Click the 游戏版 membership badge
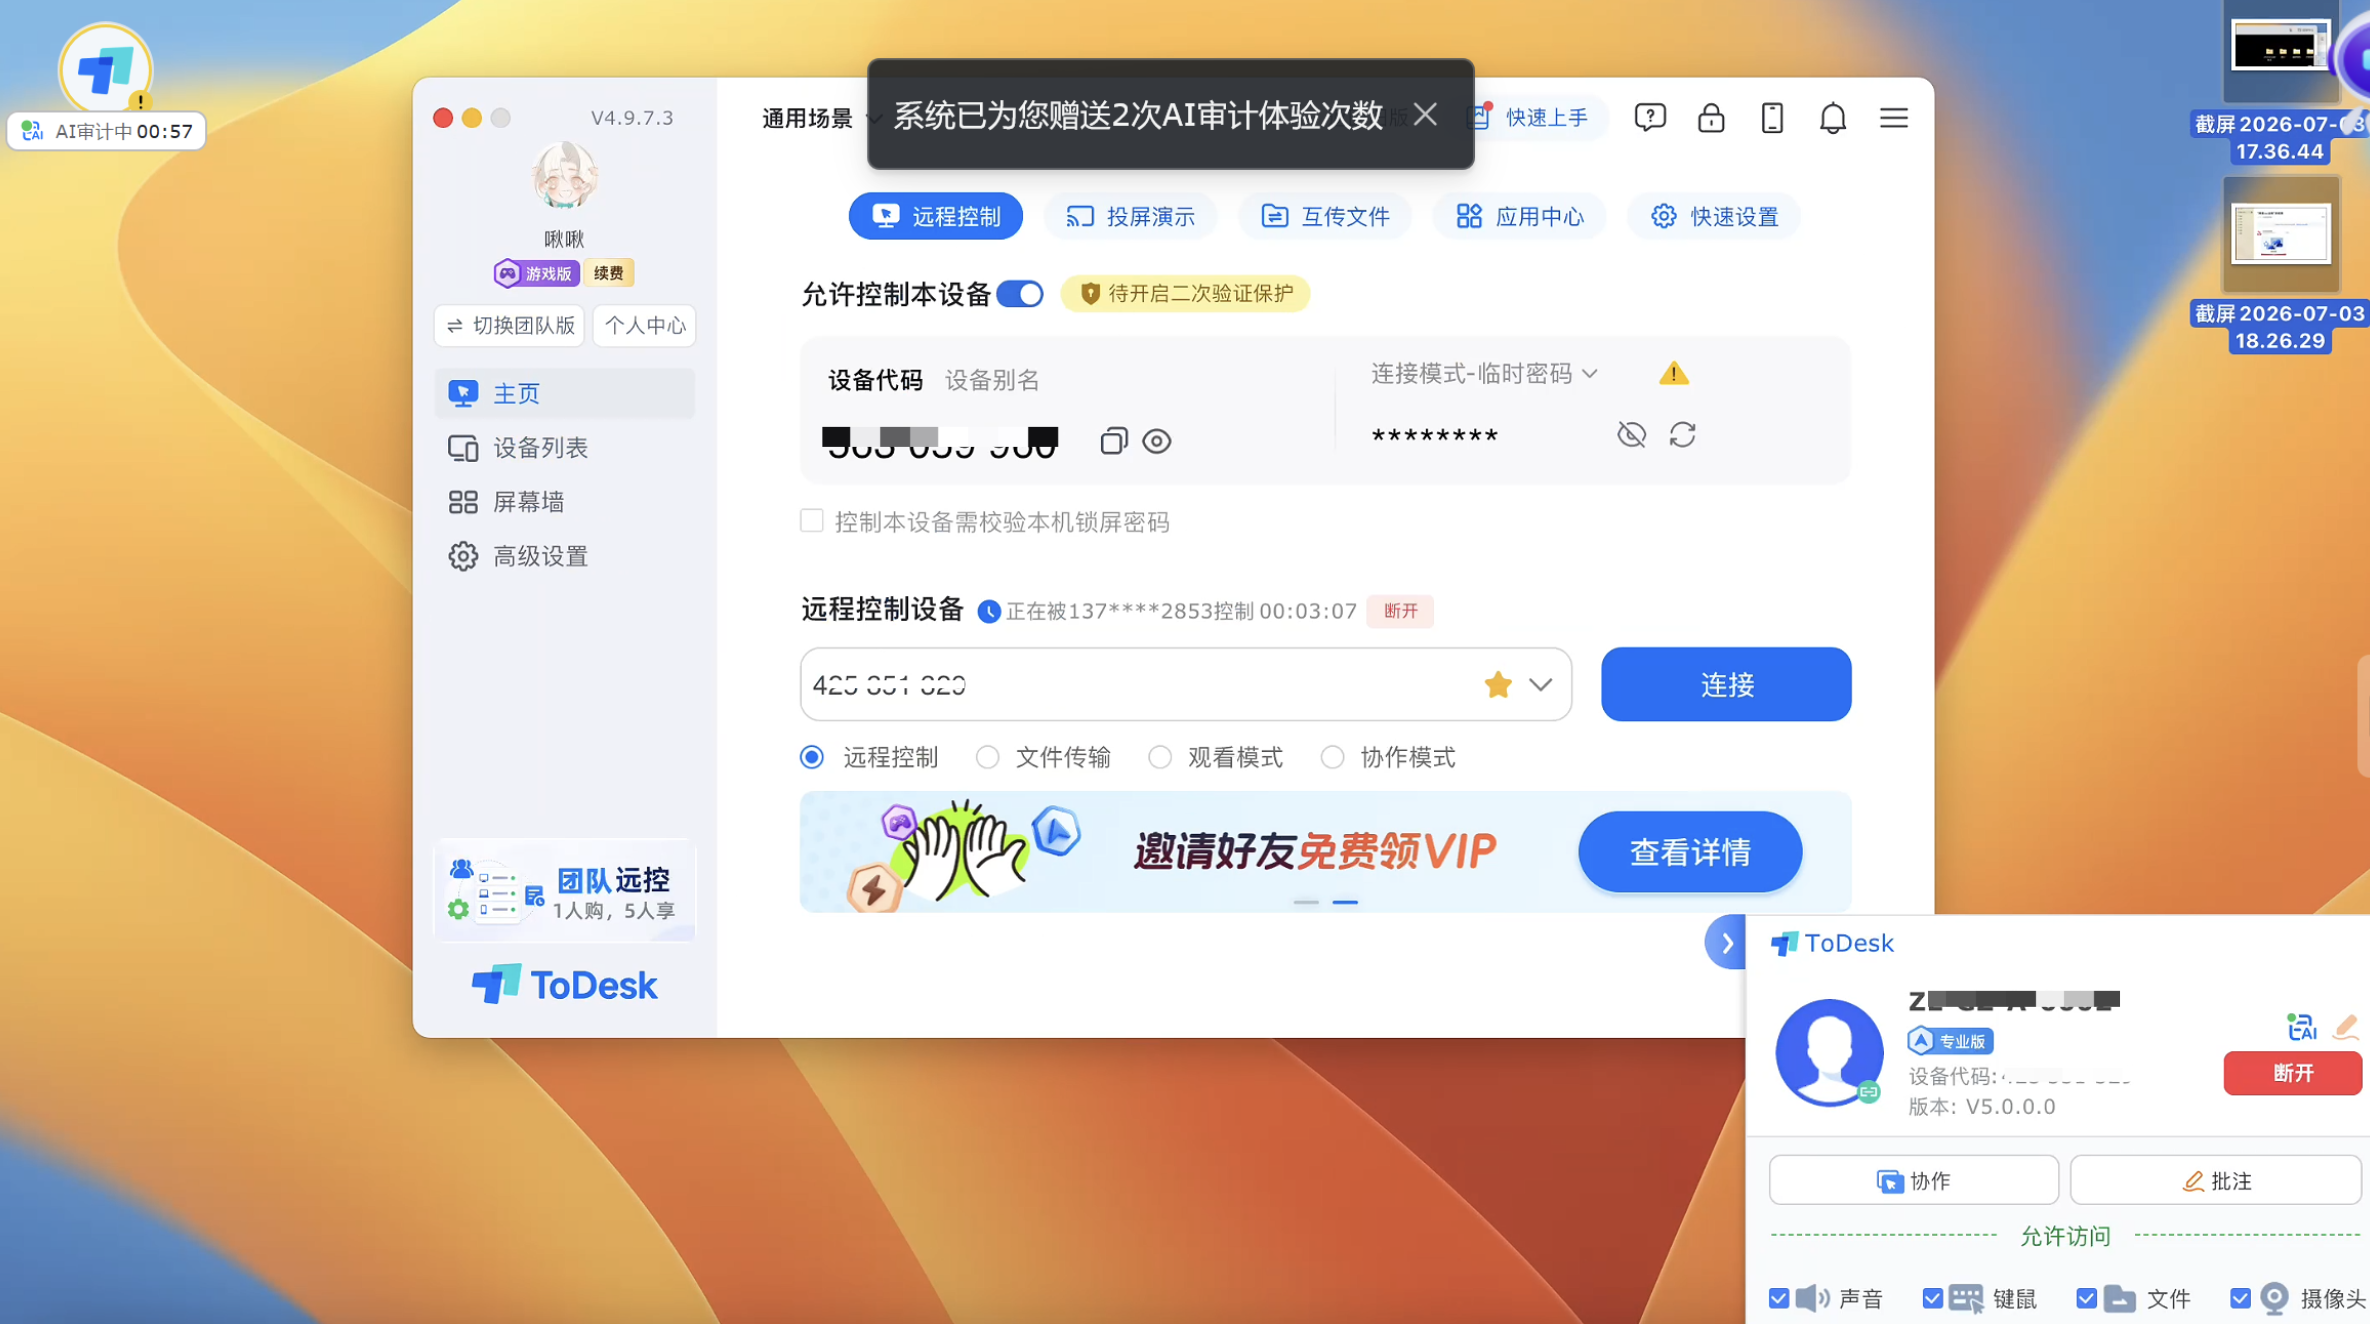 pos(537,273)
